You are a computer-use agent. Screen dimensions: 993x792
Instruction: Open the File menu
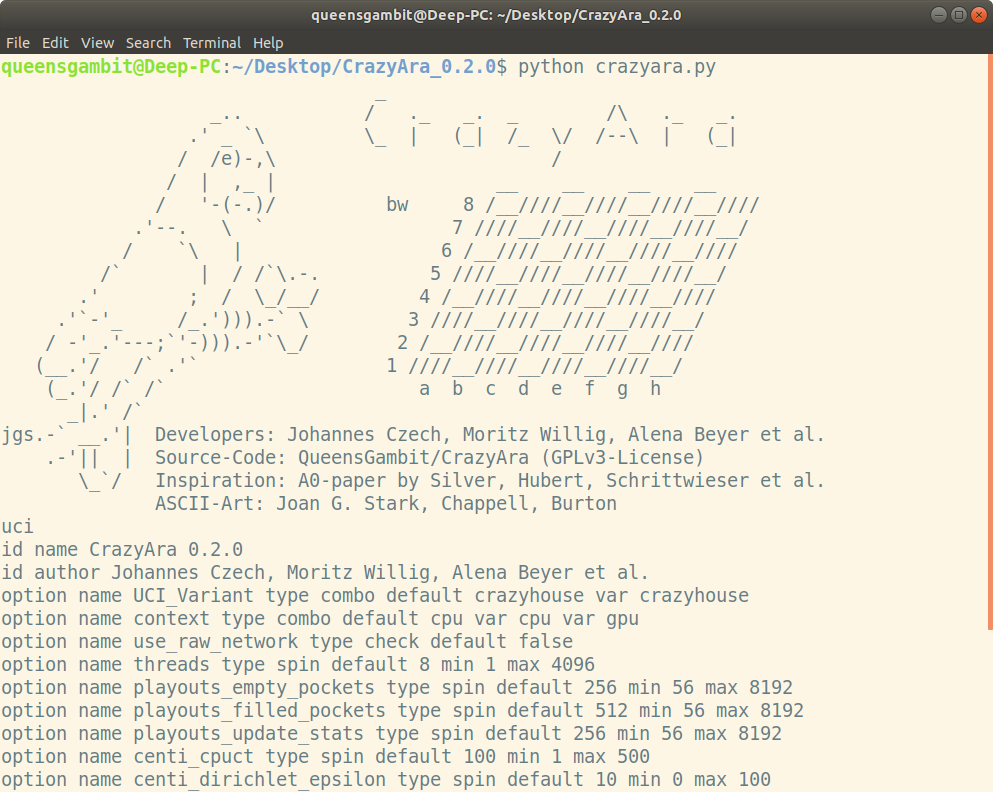click(x=17, y=43)
